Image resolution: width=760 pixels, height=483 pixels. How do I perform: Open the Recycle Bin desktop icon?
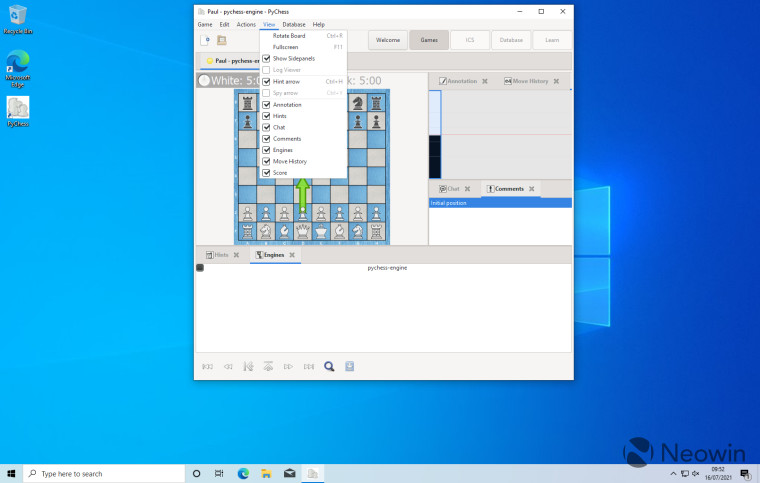click(18, 20)
